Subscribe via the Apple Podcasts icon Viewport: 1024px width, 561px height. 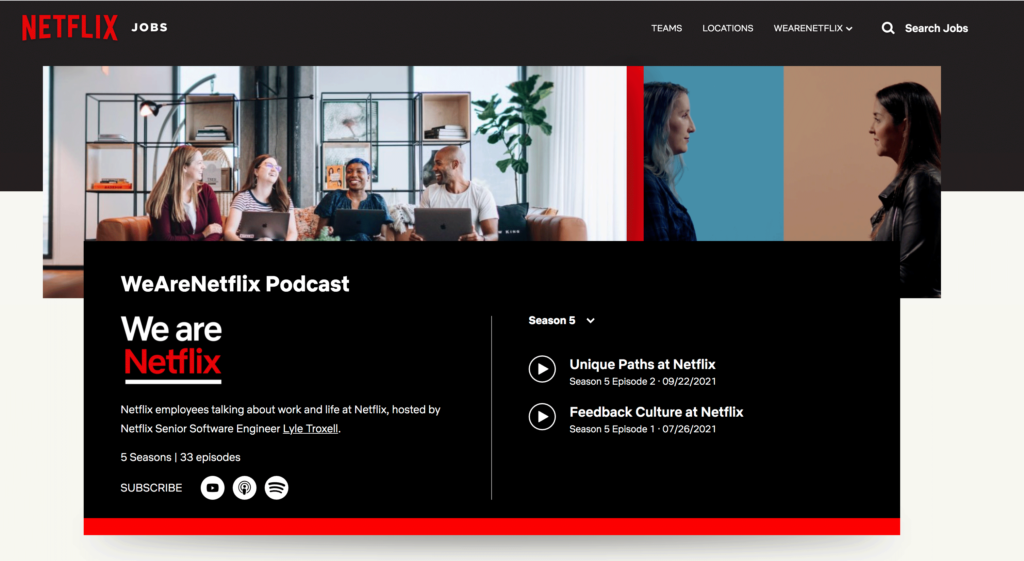click(x=244, y=488)
